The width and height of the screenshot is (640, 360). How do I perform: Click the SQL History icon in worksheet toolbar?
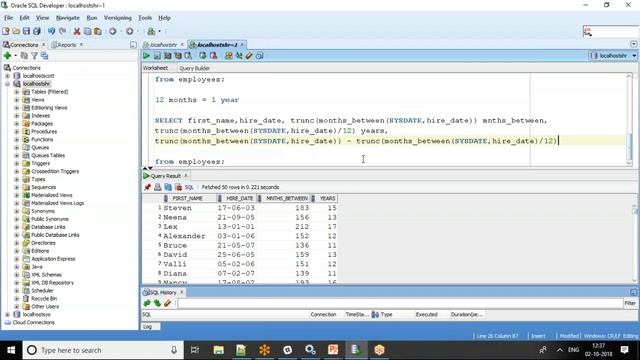pyautogui.click(x=260, y=56)
